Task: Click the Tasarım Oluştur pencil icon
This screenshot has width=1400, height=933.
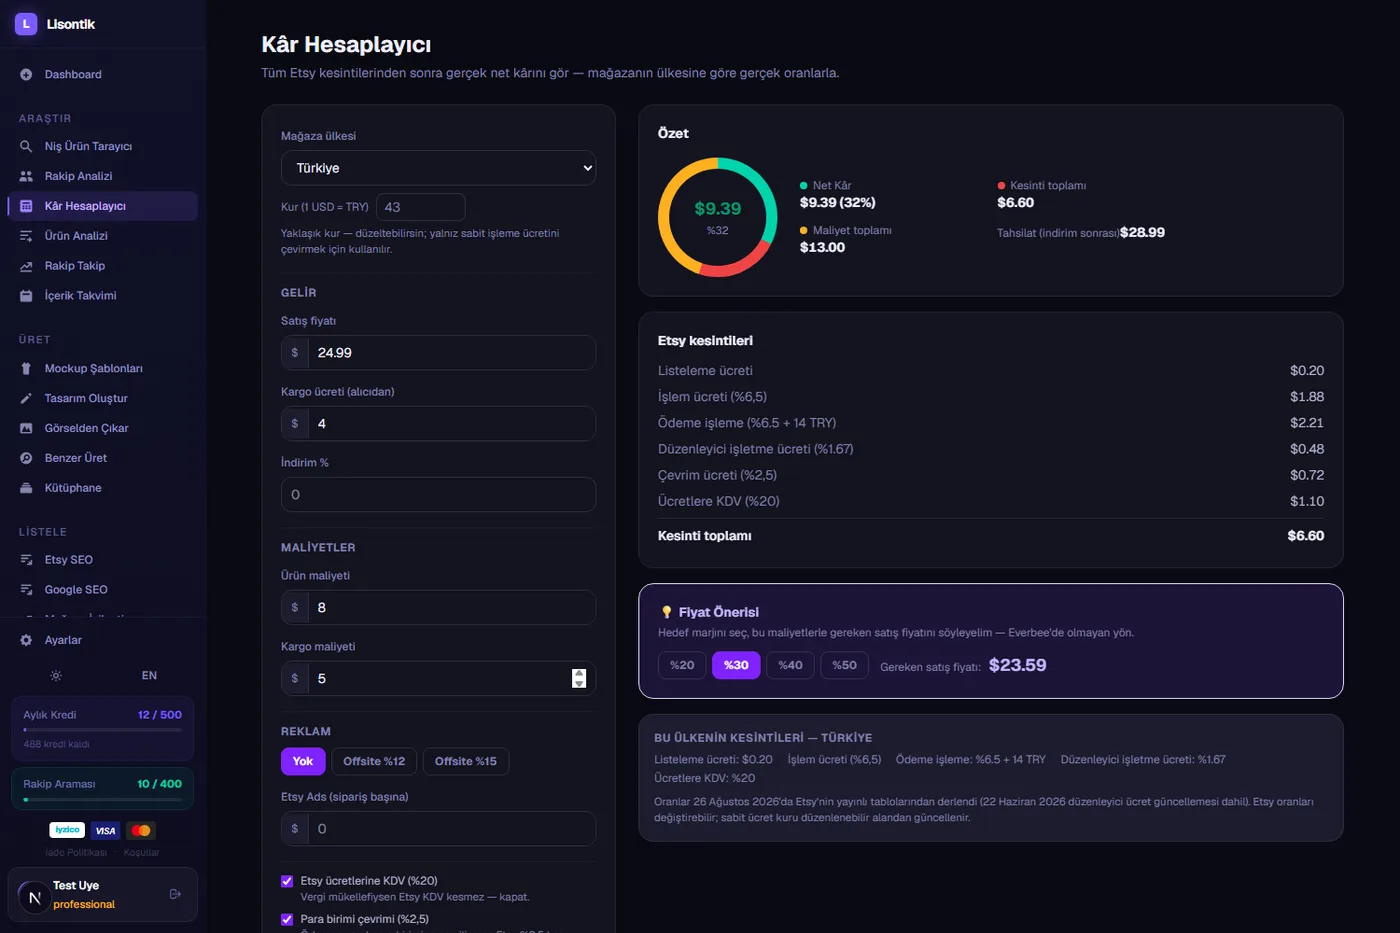Action: click(26, 398)
